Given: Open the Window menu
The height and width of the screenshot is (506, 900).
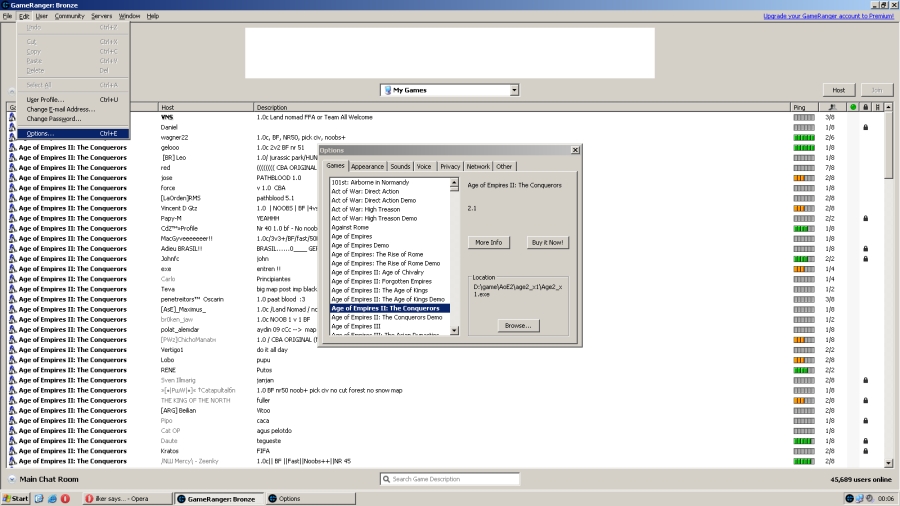Looking at the screenshot, I should [x=129, y=16].
